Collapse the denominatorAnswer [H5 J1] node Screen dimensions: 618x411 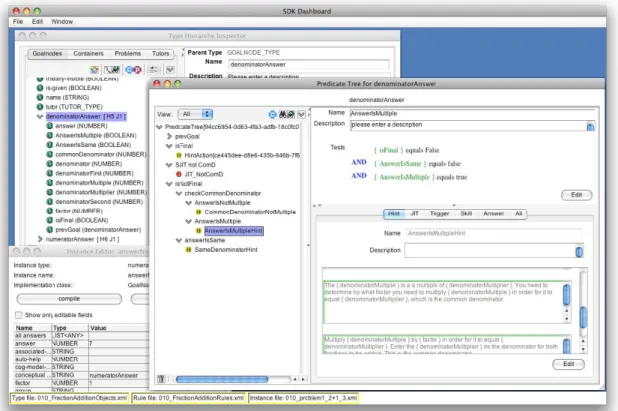tap(40, 117)
